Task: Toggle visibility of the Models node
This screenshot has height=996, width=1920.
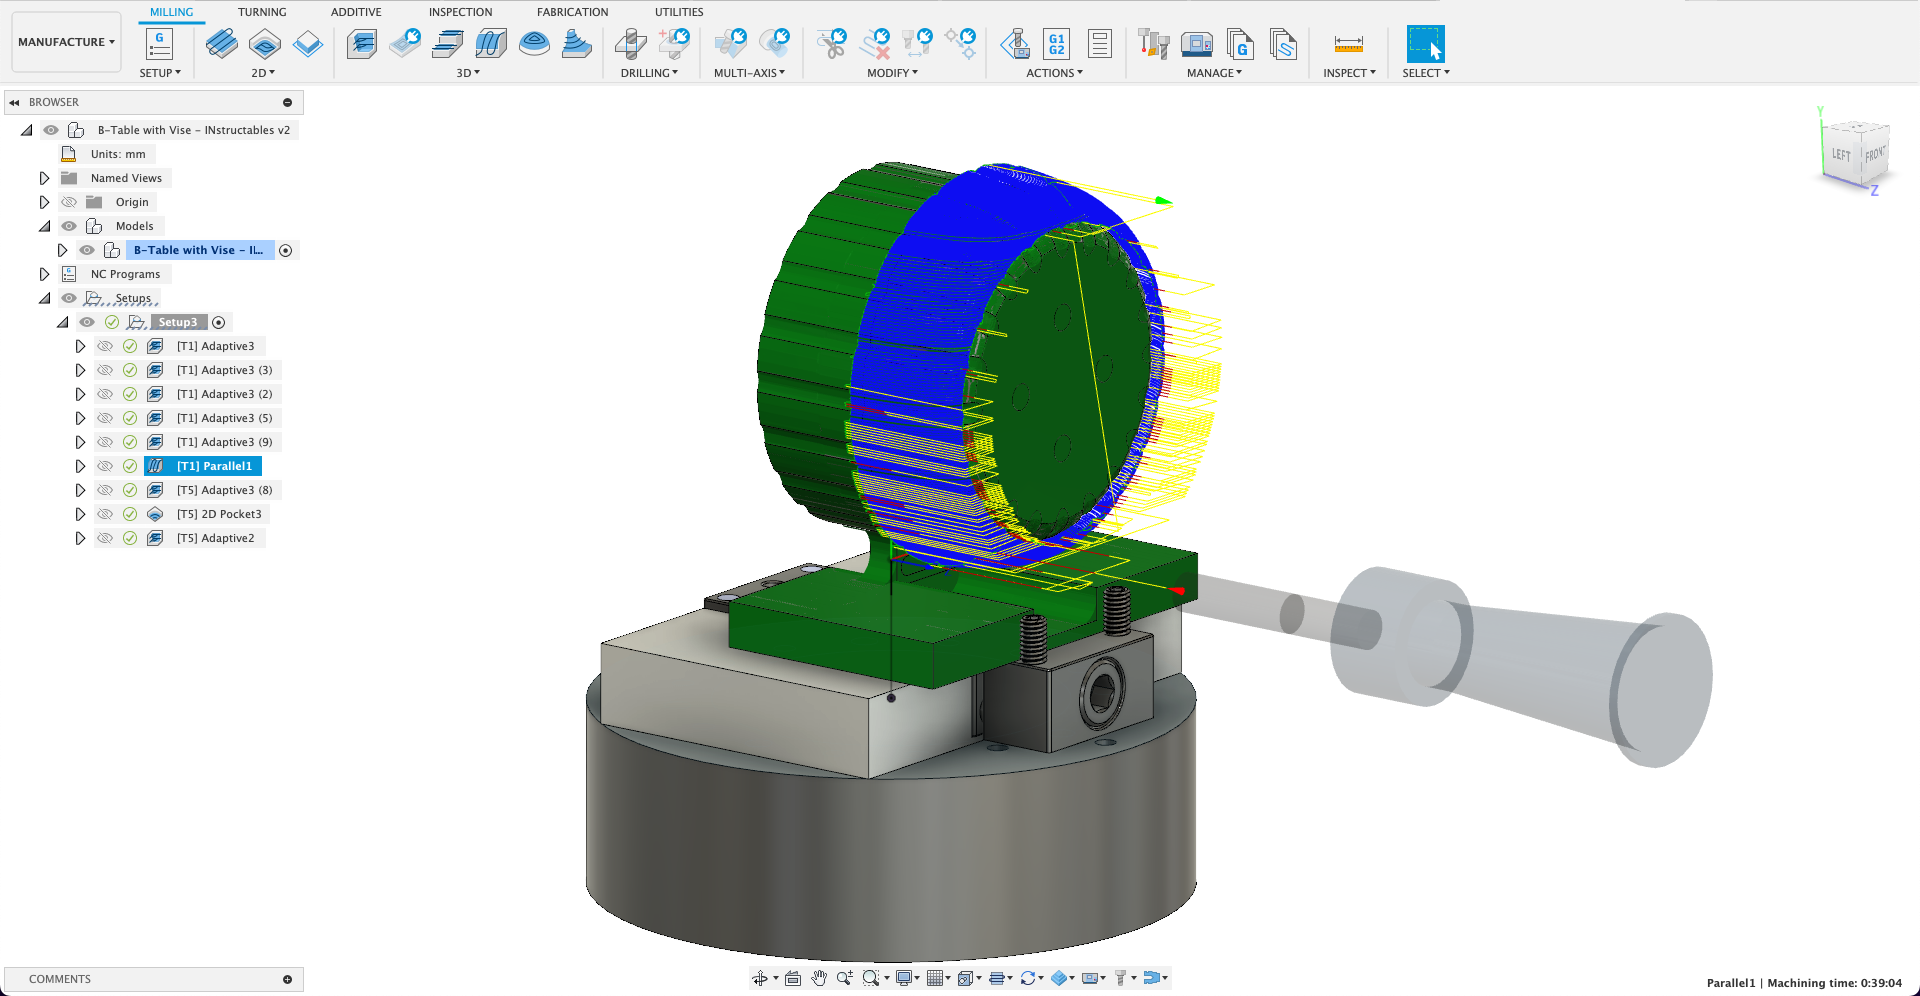Action: (x=69, y=226)
